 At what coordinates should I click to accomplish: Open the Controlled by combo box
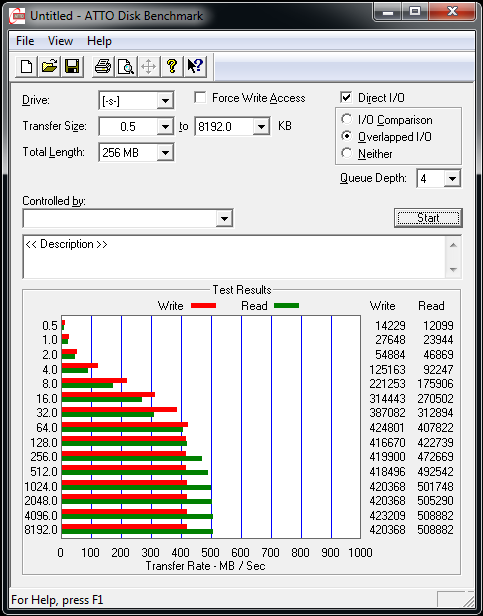coord(128,218)
